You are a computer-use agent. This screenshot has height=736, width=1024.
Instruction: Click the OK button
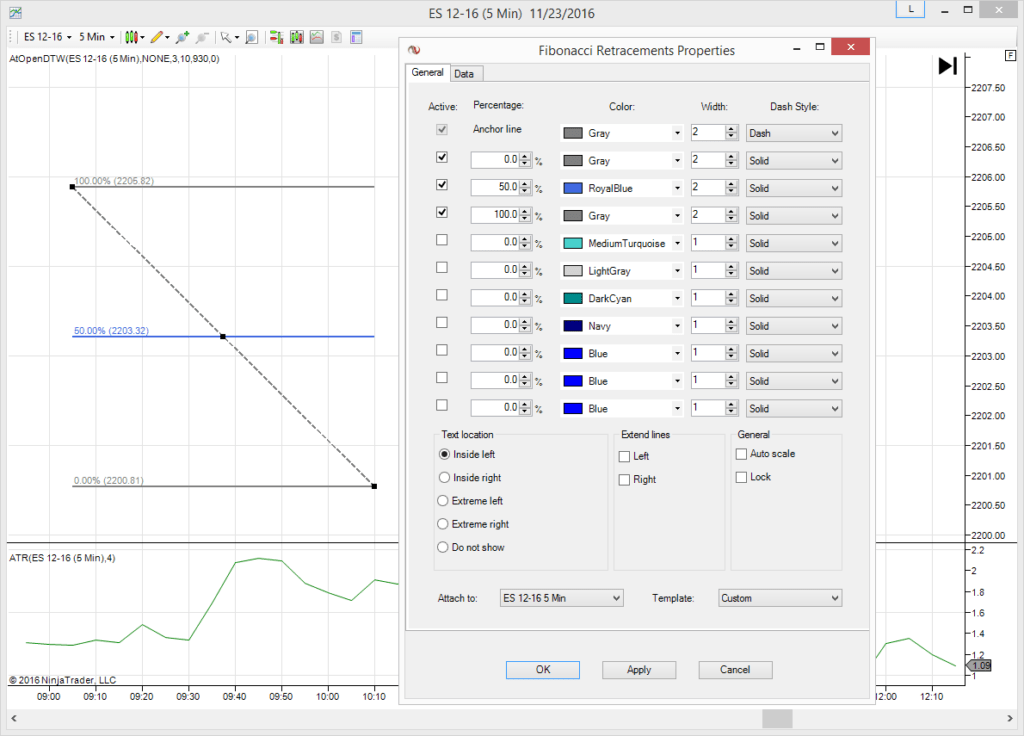(x=543, y=669)
